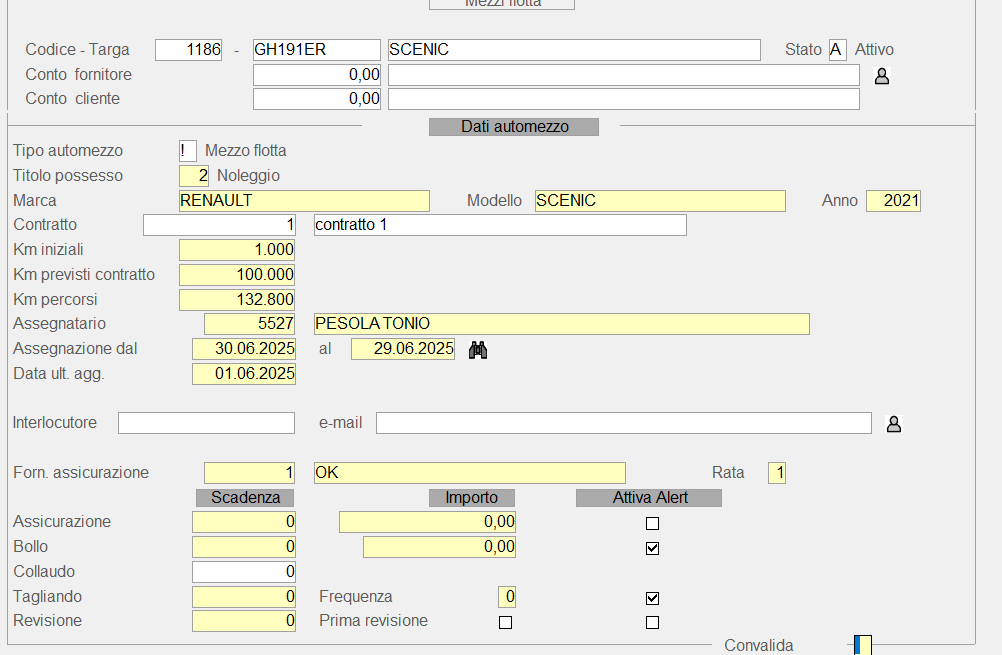Click the Anno field showing 2021

(x=893, y=201)
